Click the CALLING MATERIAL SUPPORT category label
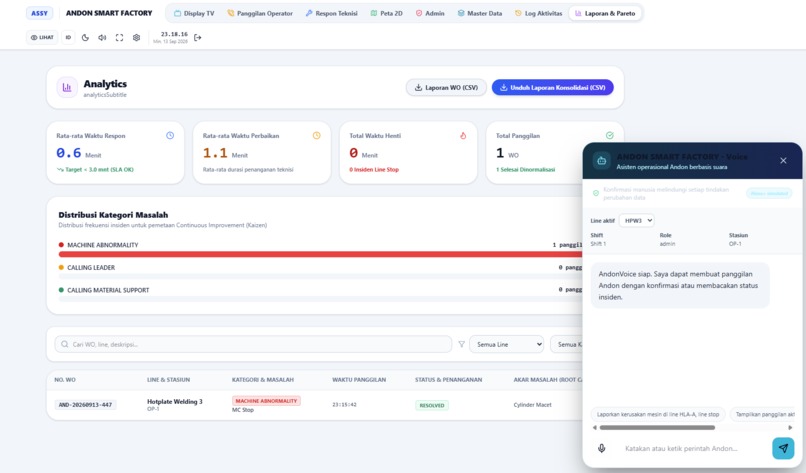This screenshot has width=806, height=473. 108,290
